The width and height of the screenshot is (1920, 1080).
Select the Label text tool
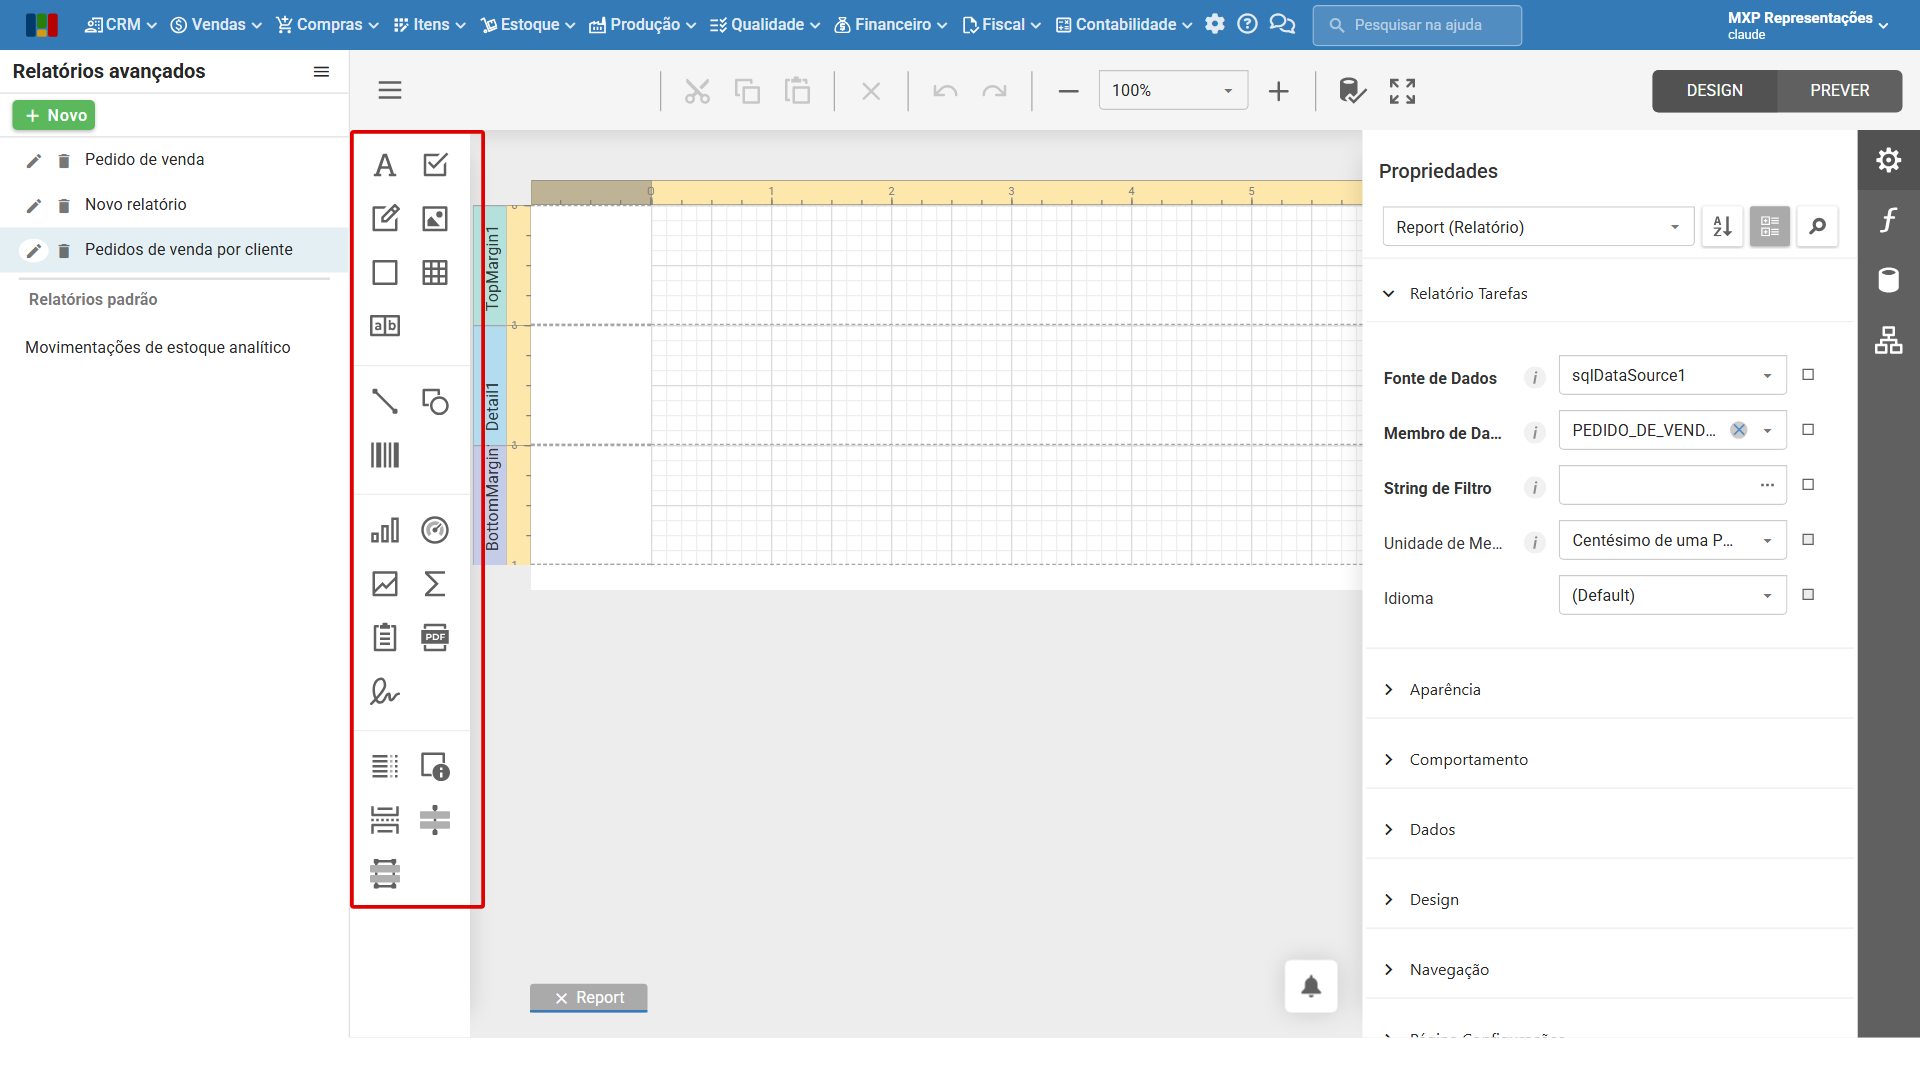pos(385,165)
